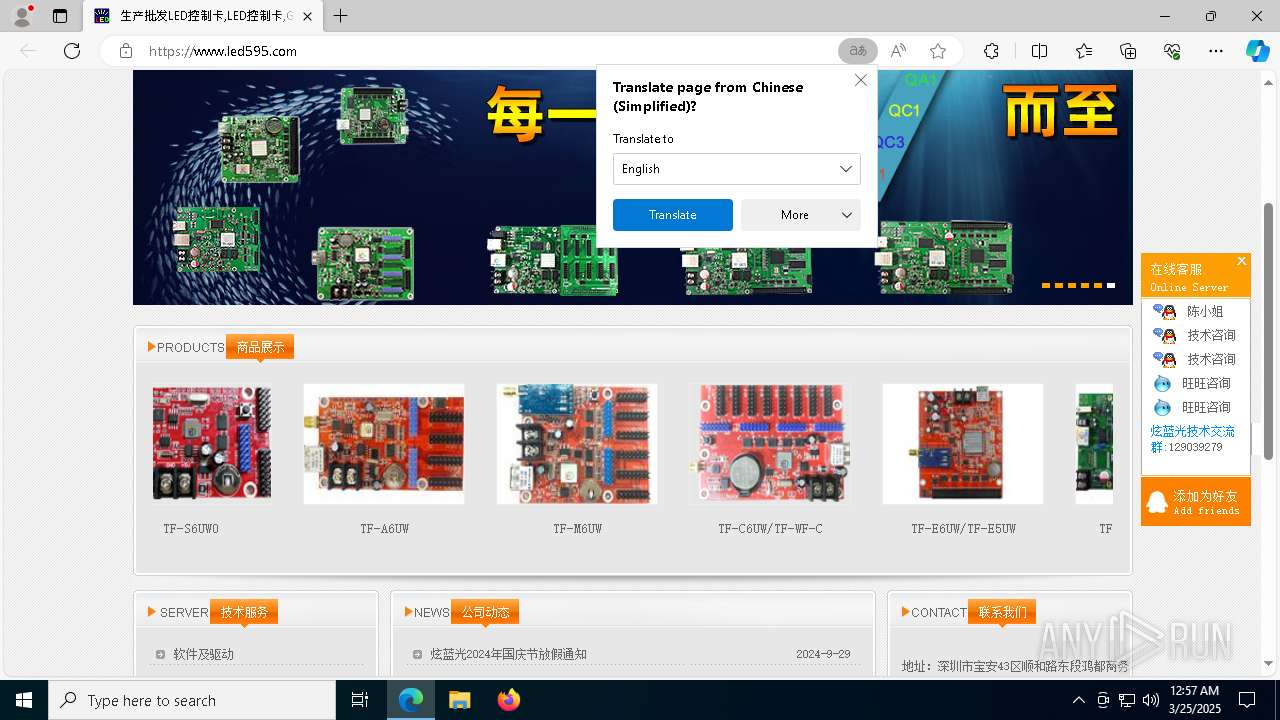1280x720 pixels.
Task: Close the translate popup
Action: (861, 80)
